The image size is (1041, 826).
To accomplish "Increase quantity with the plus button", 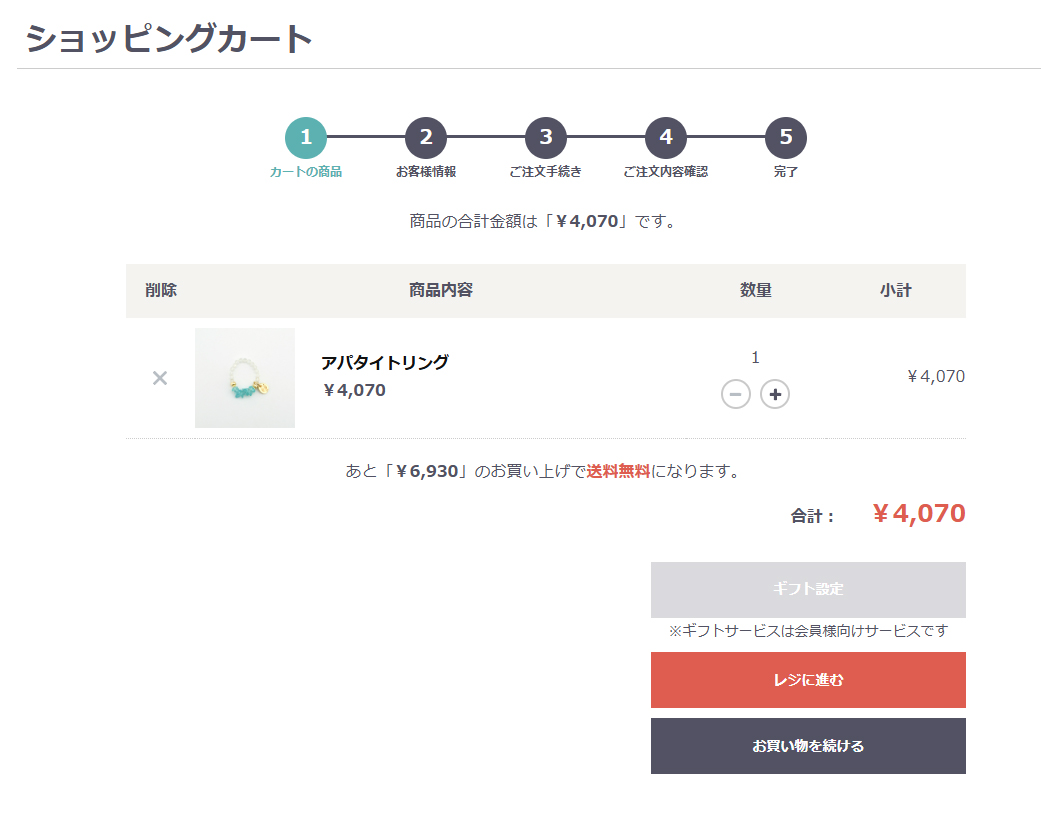I will (775, 394).
